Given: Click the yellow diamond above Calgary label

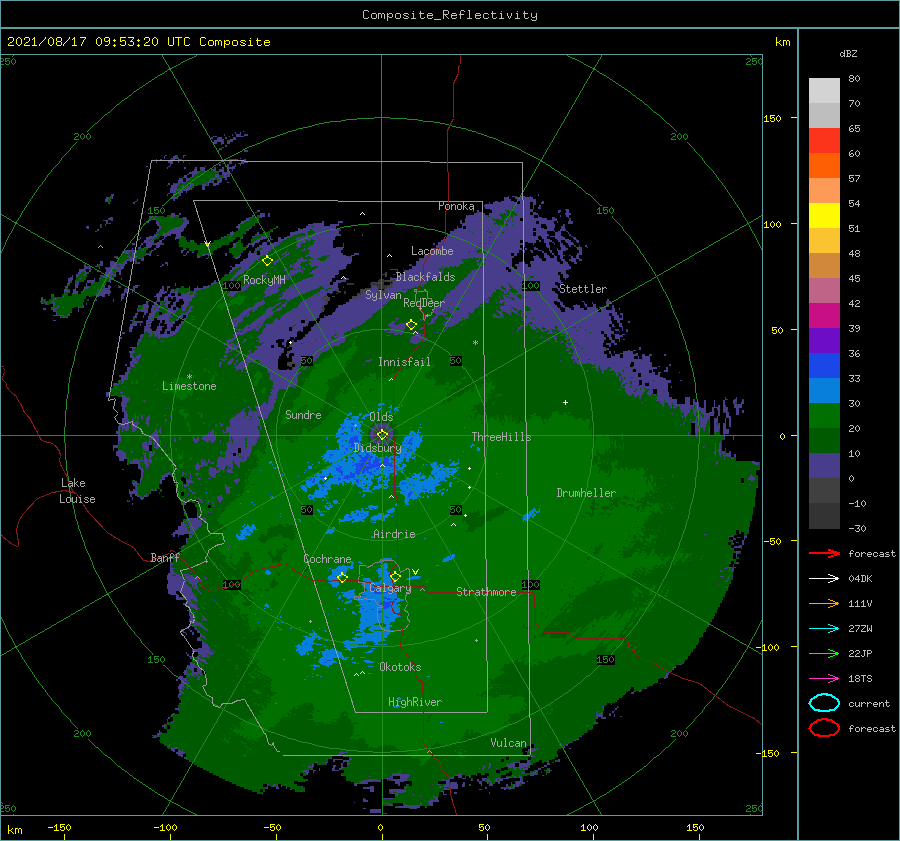Looking at the screenshot, I should (x=395, y=576).
